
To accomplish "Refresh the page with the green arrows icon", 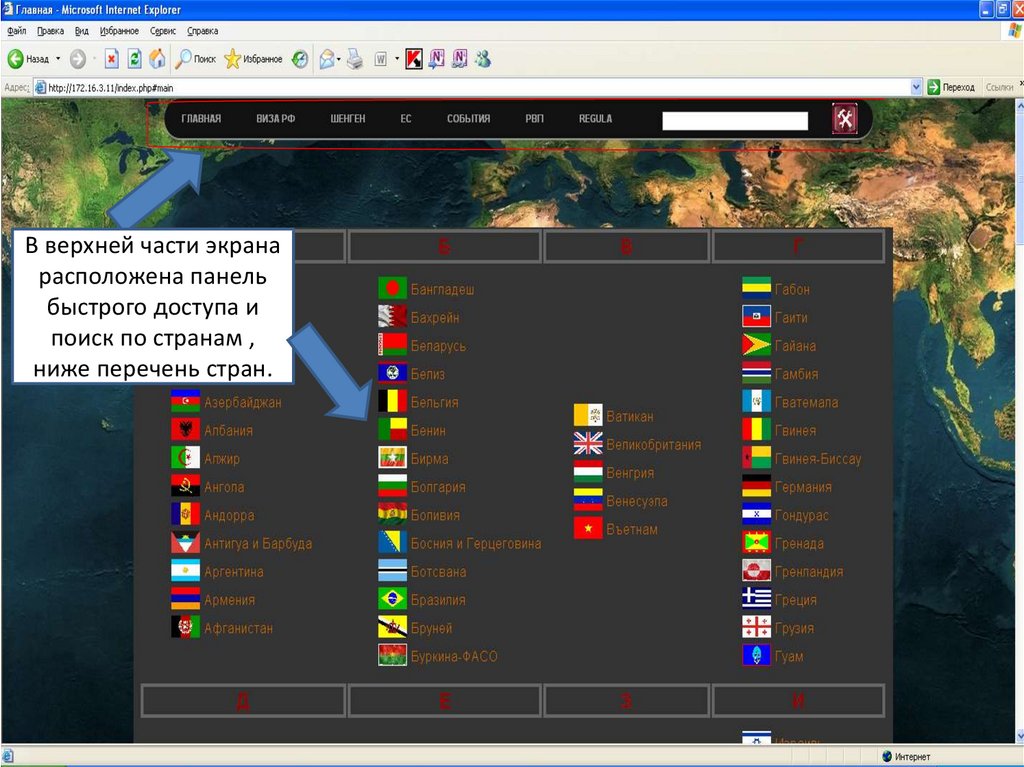I will click(x=134, y=59).
